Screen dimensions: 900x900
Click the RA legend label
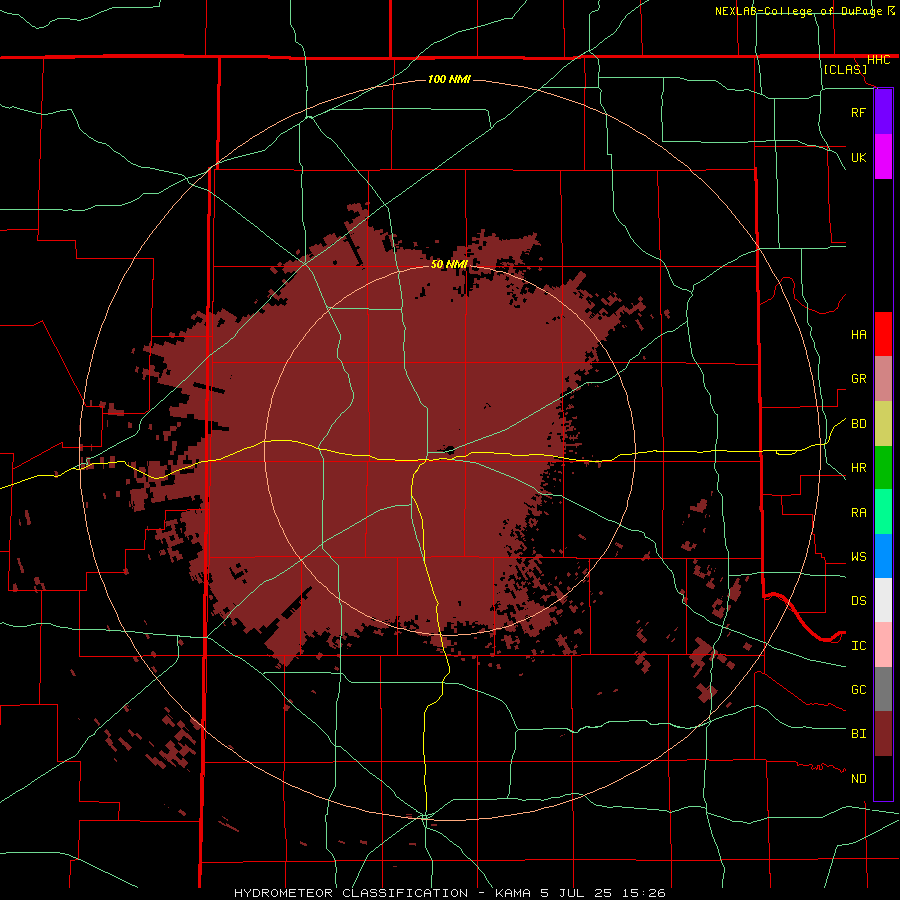point(859,513)
